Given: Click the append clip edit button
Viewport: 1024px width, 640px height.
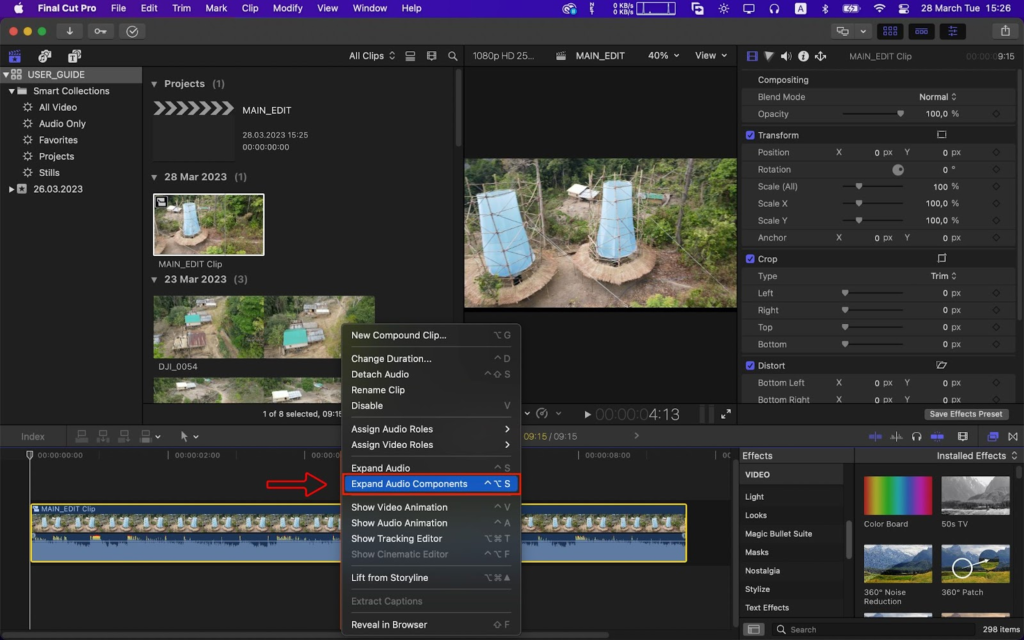Looking at the screenshot, I should tap(123, 436).
